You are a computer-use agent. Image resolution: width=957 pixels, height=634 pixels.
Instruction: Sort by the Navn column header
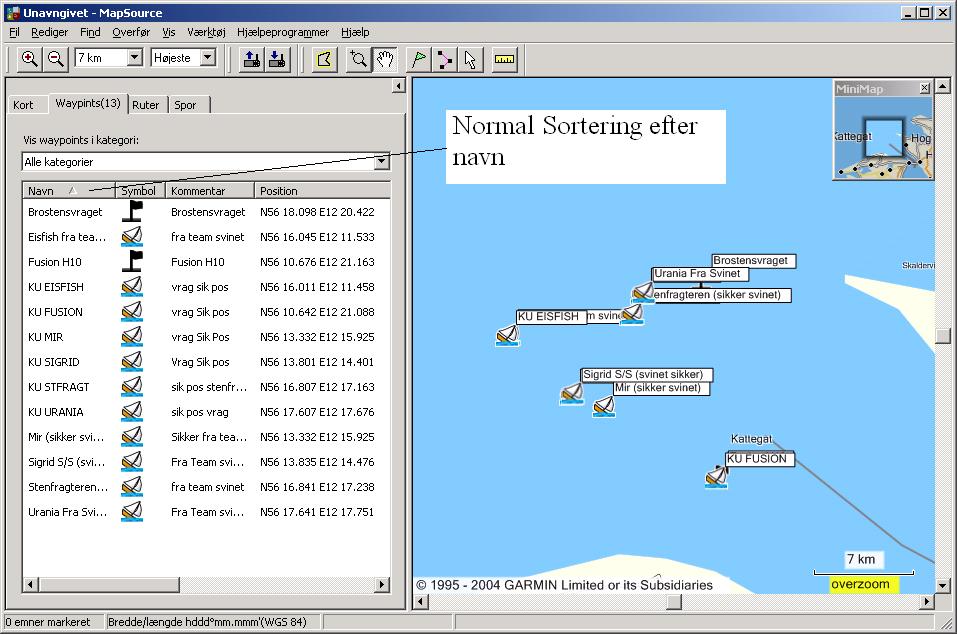pos(68,190)
